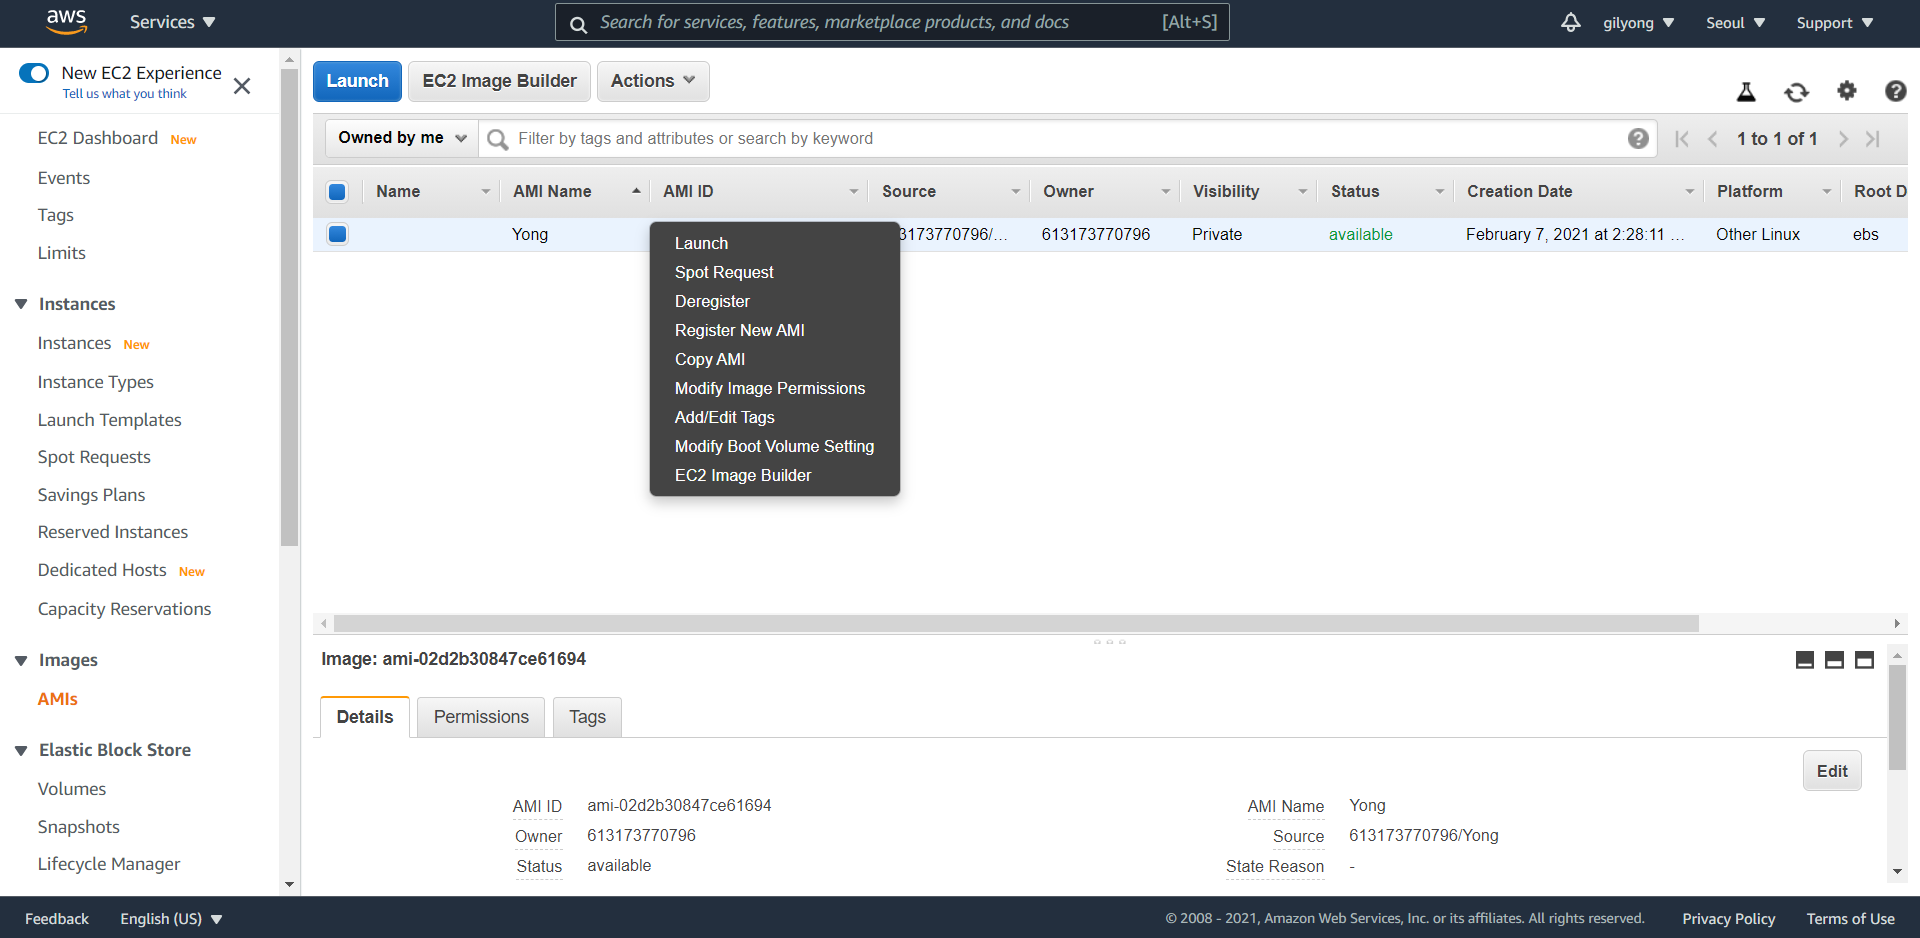This screenshot has height=938, width=1920.
Task: Go to next page of results
Action: (x=1843, y=139)
